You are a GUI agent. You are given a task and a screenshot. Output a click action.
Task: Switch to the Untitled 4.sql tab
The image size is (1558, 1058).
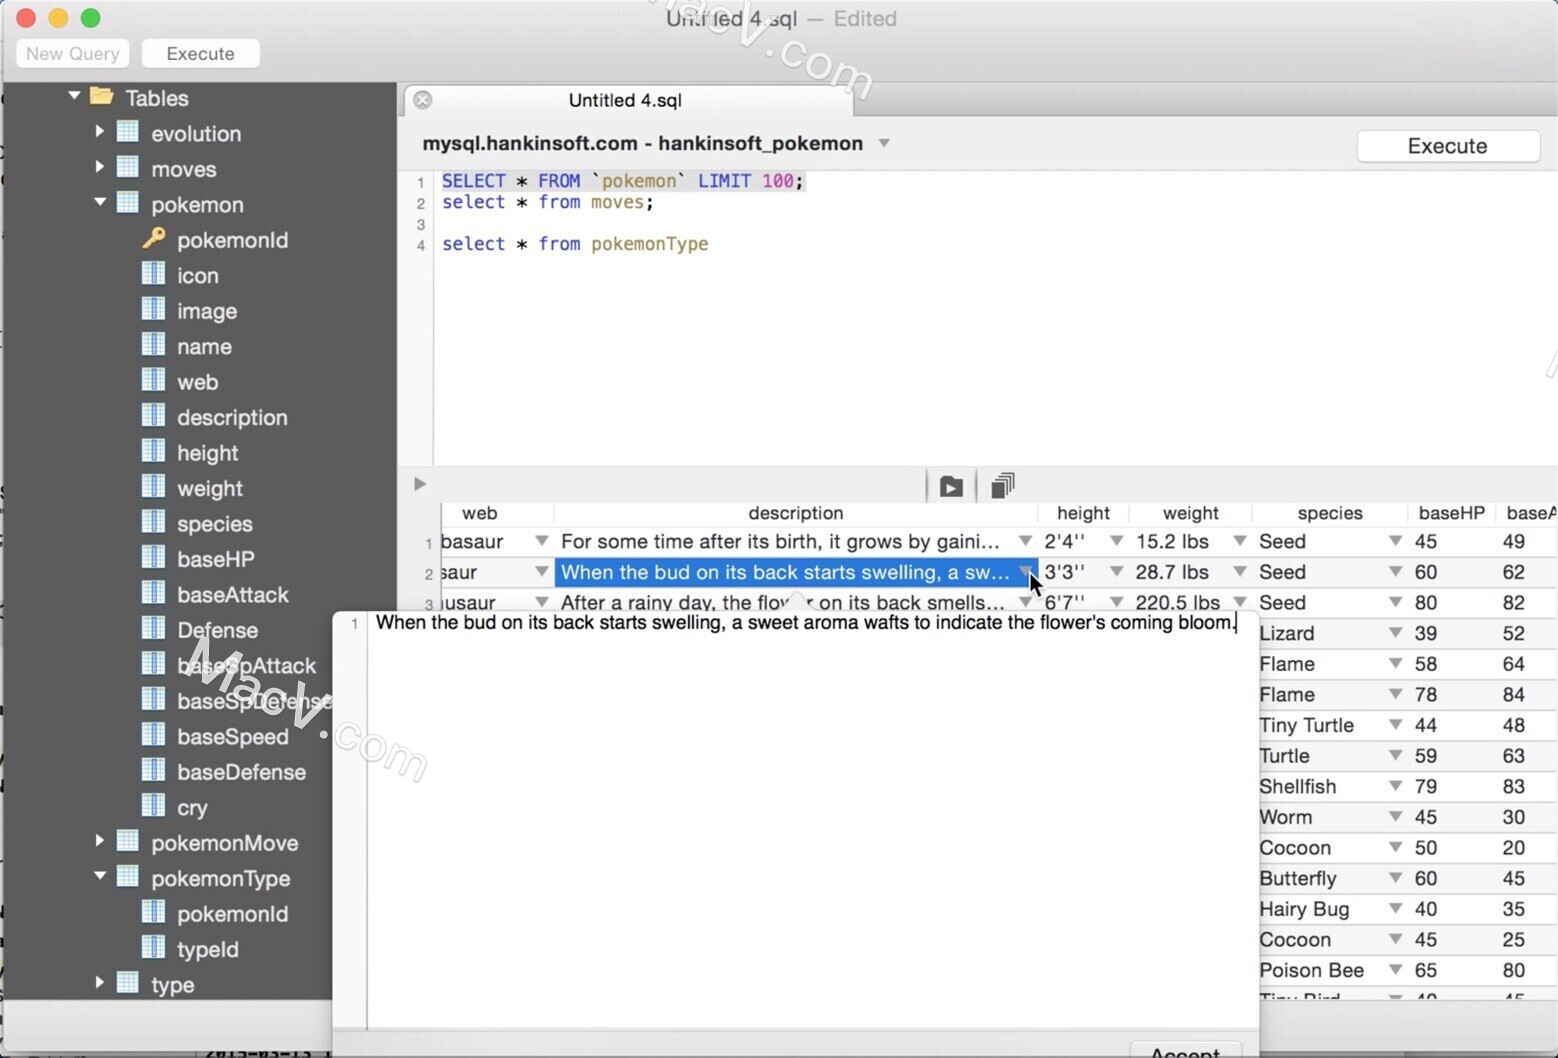tap(626, 100)
